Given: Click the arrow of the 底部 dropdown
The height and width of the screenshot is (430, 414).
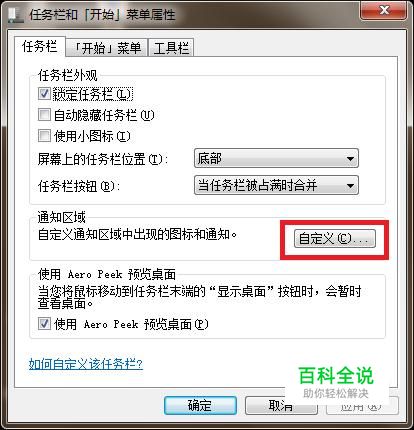Looking at the screenshot, I should click(350, 159).
